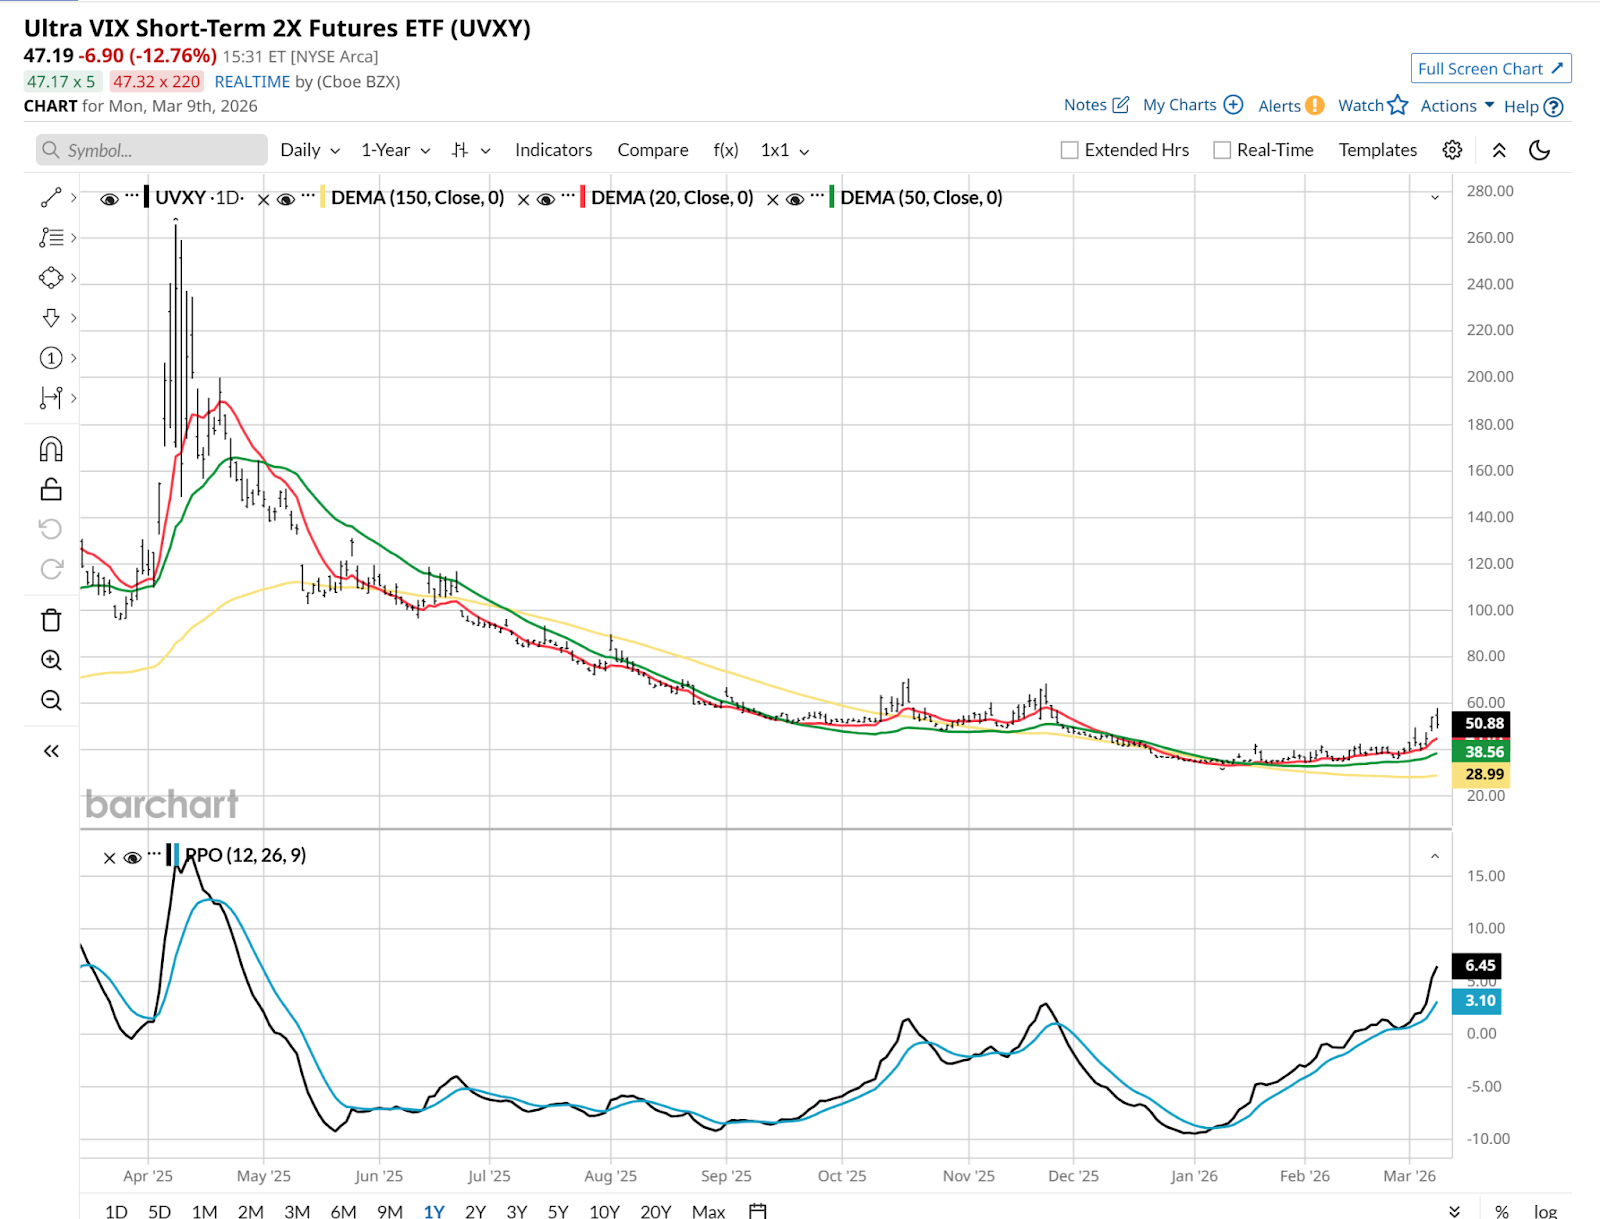Open chart settings gear

[1453, 150]
